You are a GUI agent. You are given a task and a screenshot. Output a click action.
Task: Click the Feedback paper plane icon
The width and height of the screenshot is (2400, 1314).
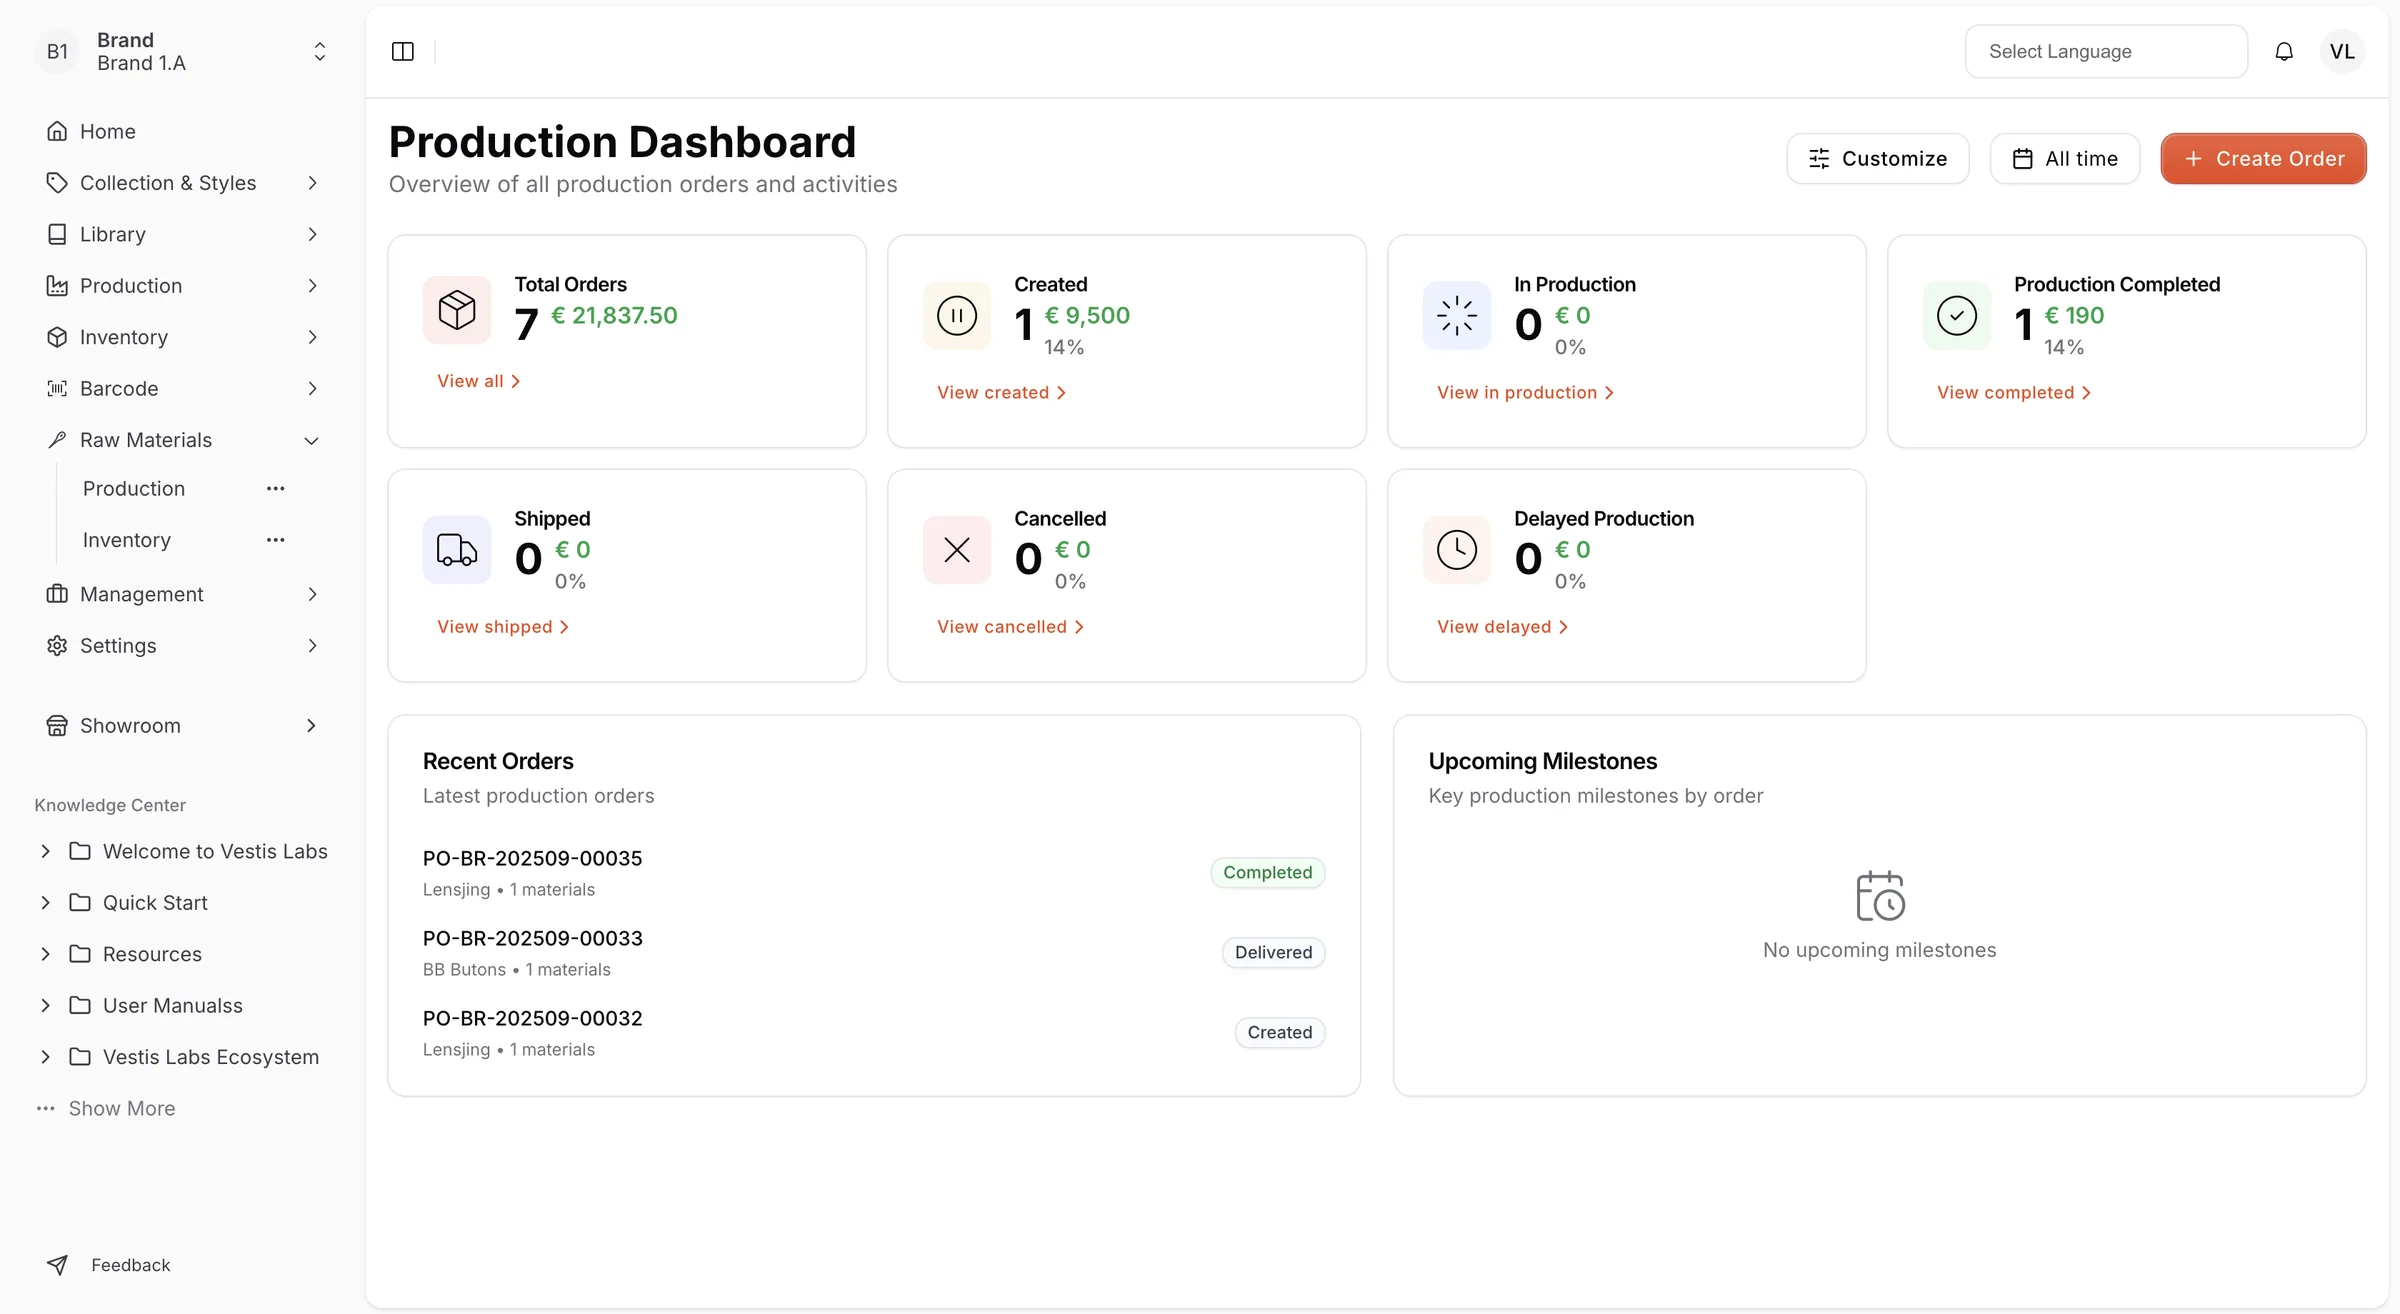[58, 1265]
